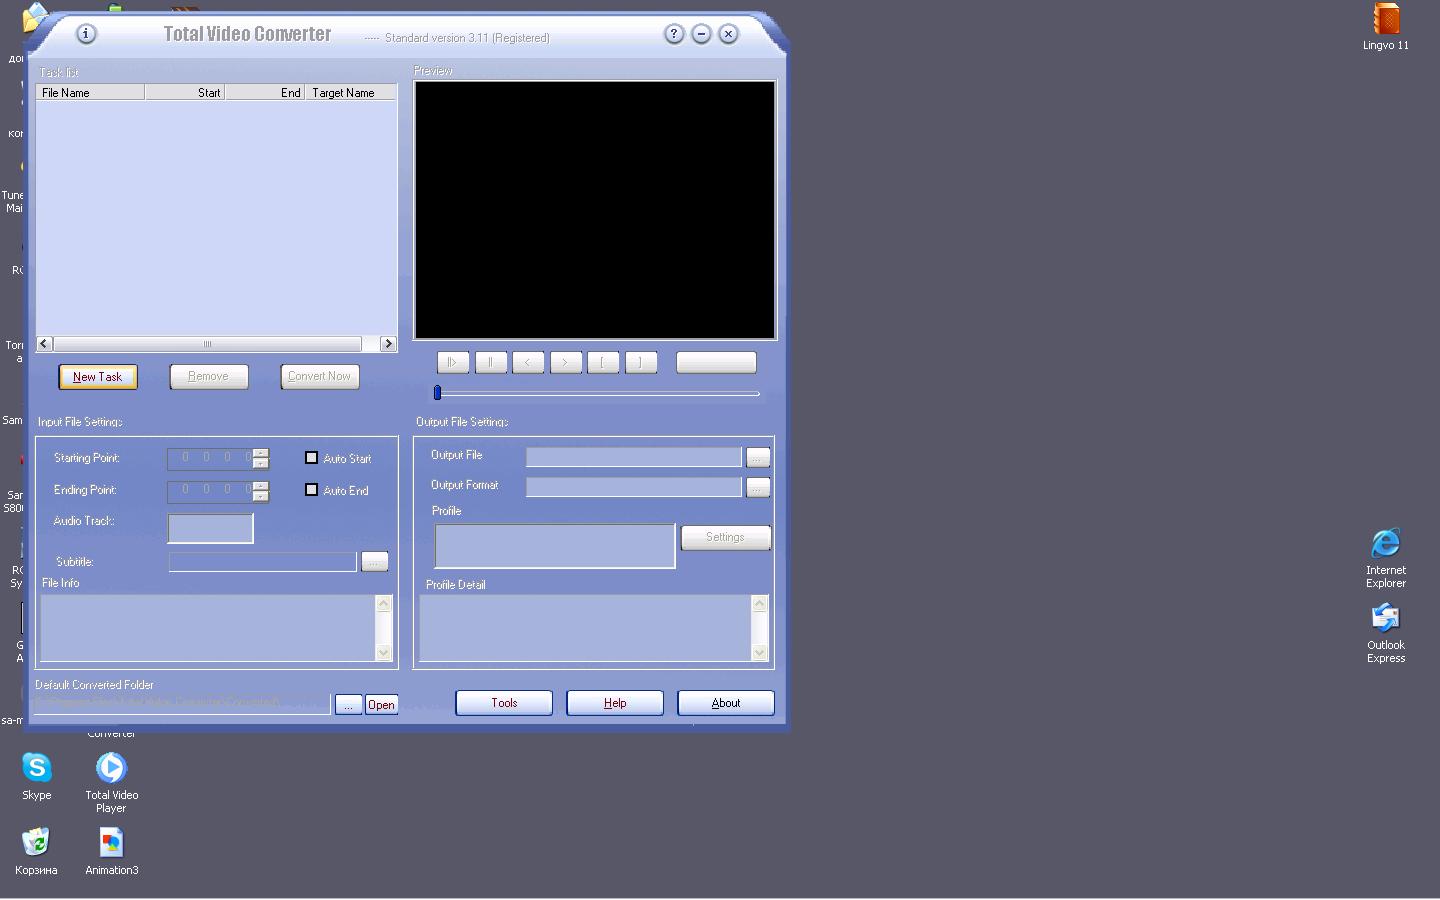Open profile Settings button
Viewport: 1440px width, 900px height.
(726, 538)
